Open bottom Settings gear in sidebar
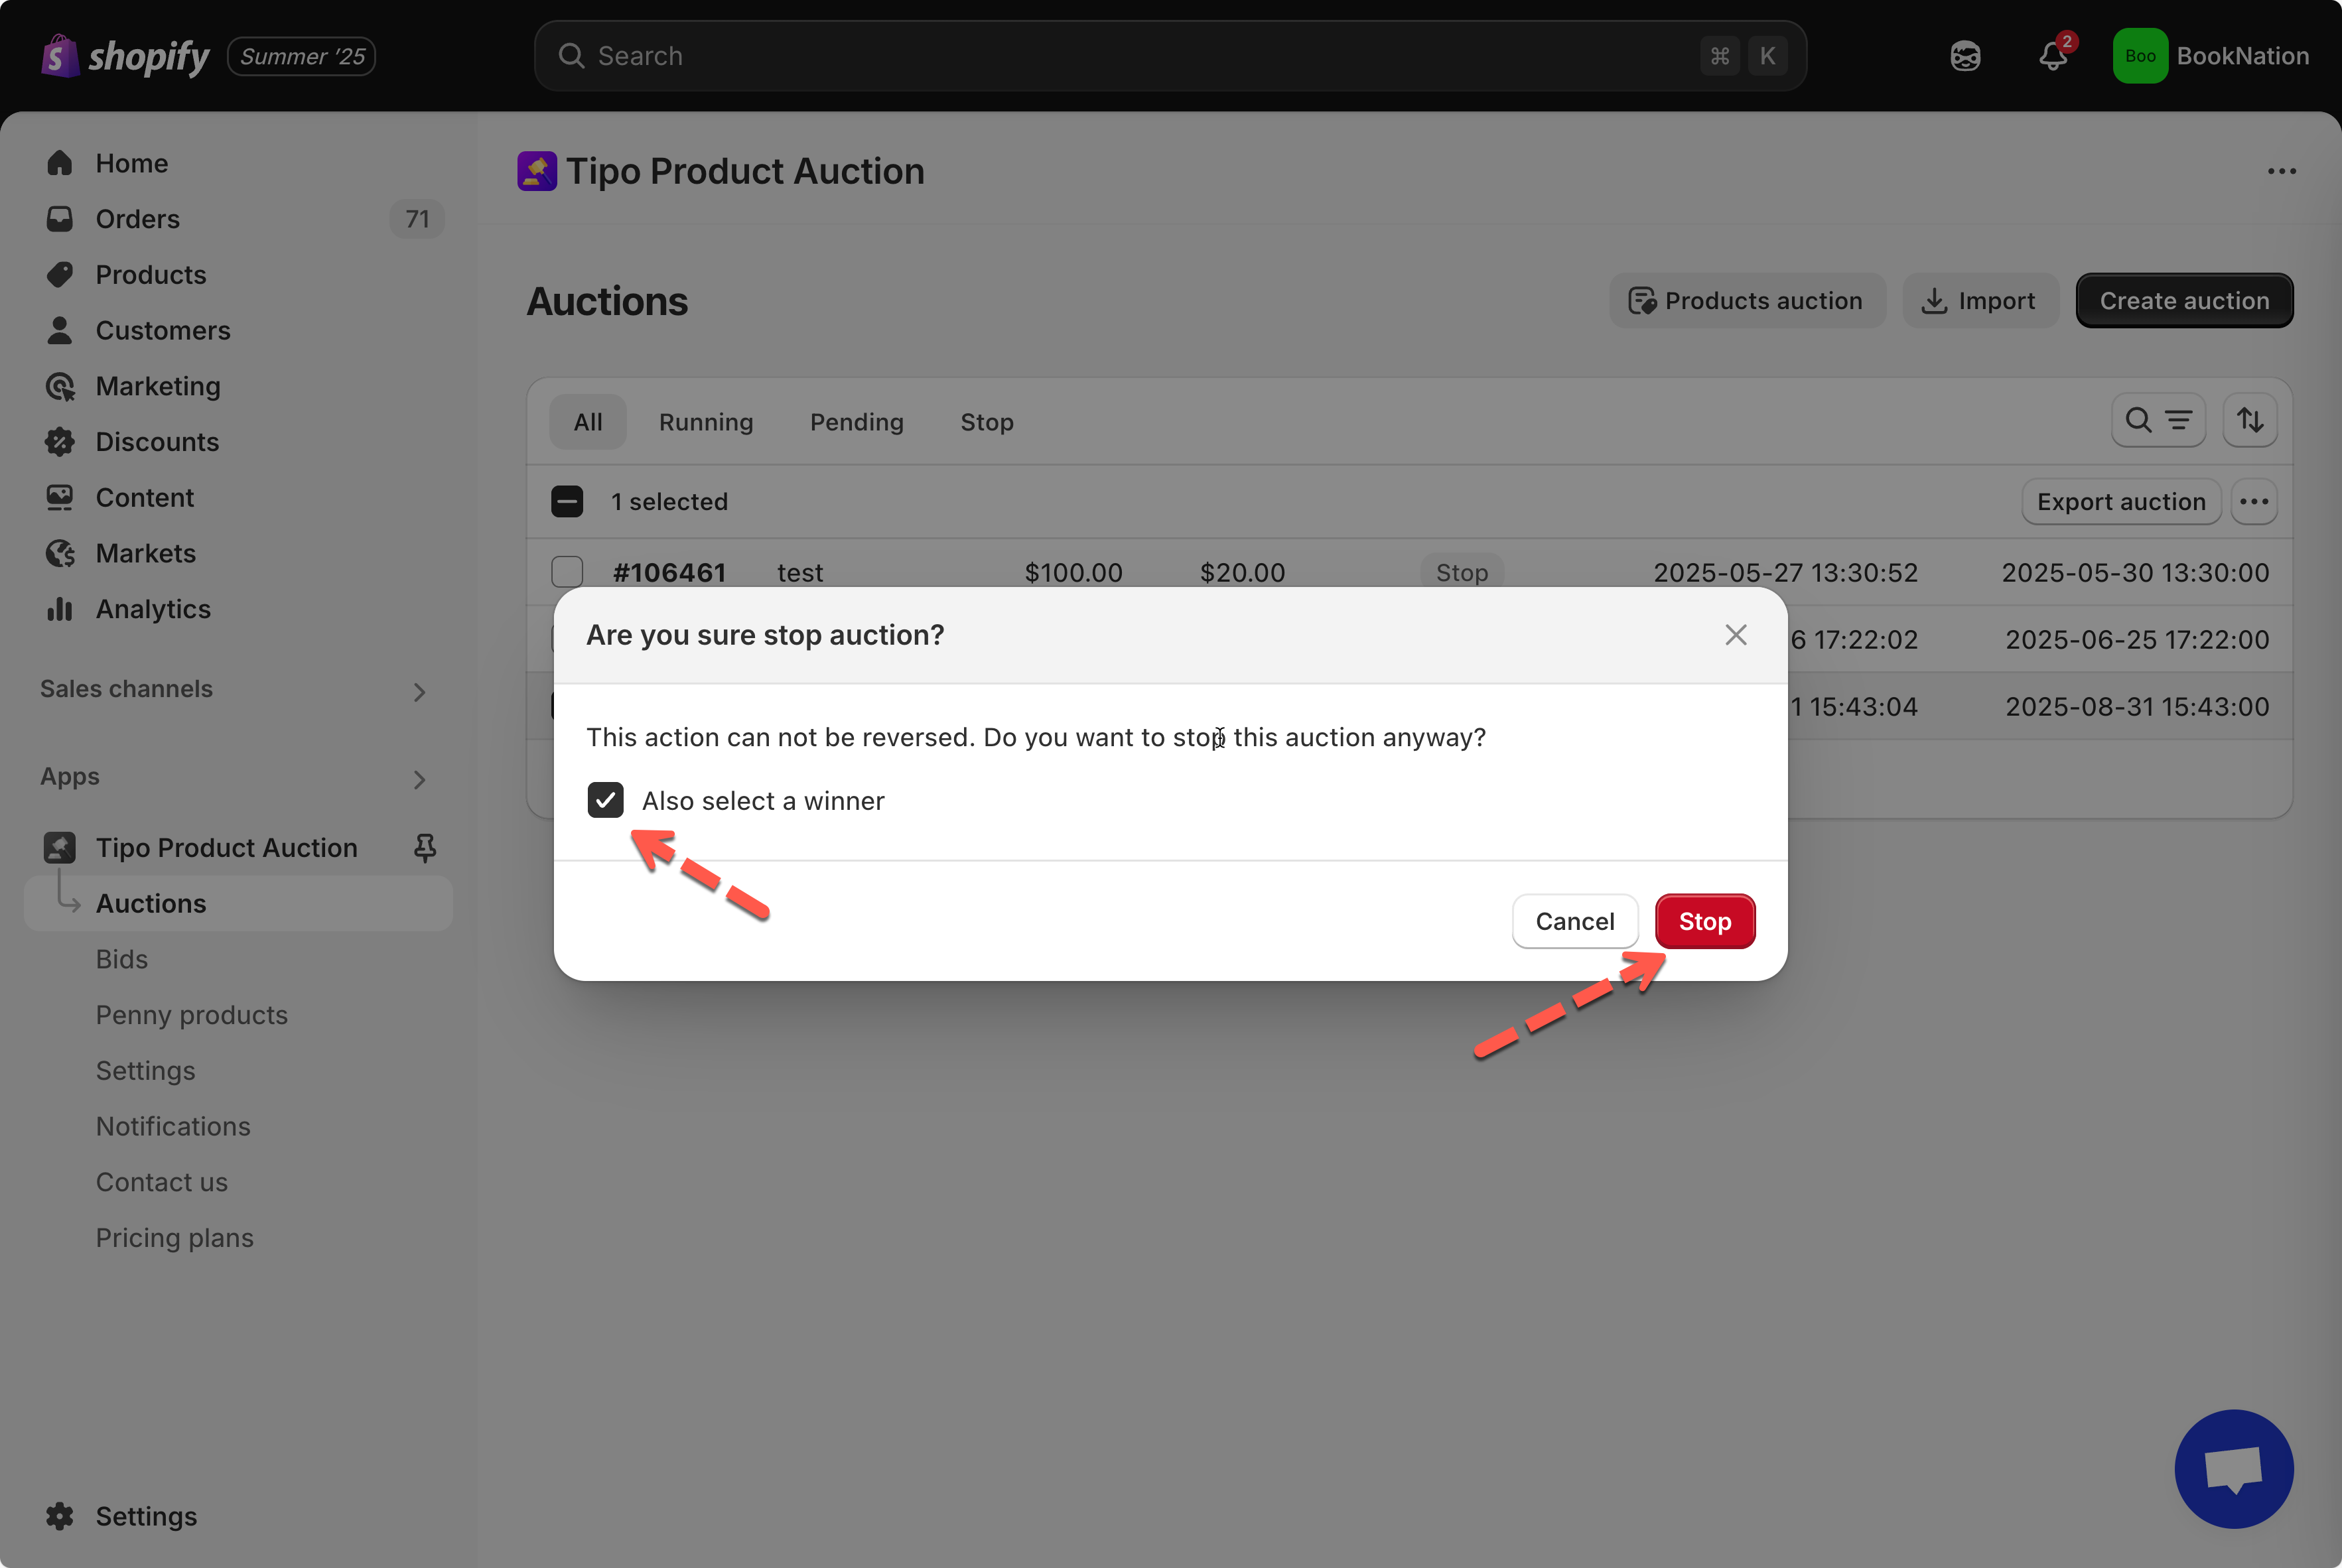Viewport: 2342px width, 1568px height. 60,1516
